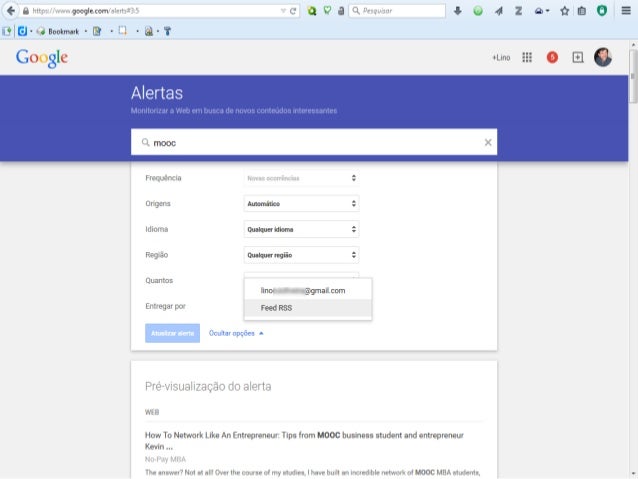Viewport: 638px width, 479px height.
Task: Open the account profile picture
Action: [603, 57]
